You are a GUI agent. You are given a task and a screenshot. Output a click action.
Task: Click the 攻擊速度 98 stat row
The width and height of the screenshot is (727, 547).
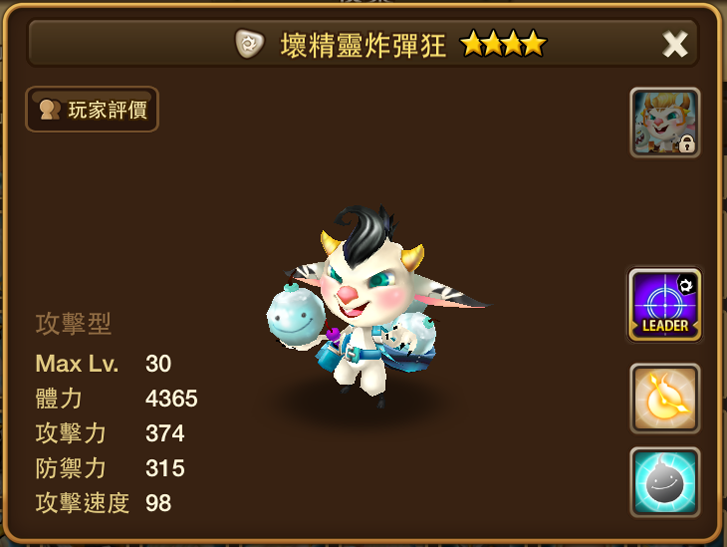coord(103,502)
